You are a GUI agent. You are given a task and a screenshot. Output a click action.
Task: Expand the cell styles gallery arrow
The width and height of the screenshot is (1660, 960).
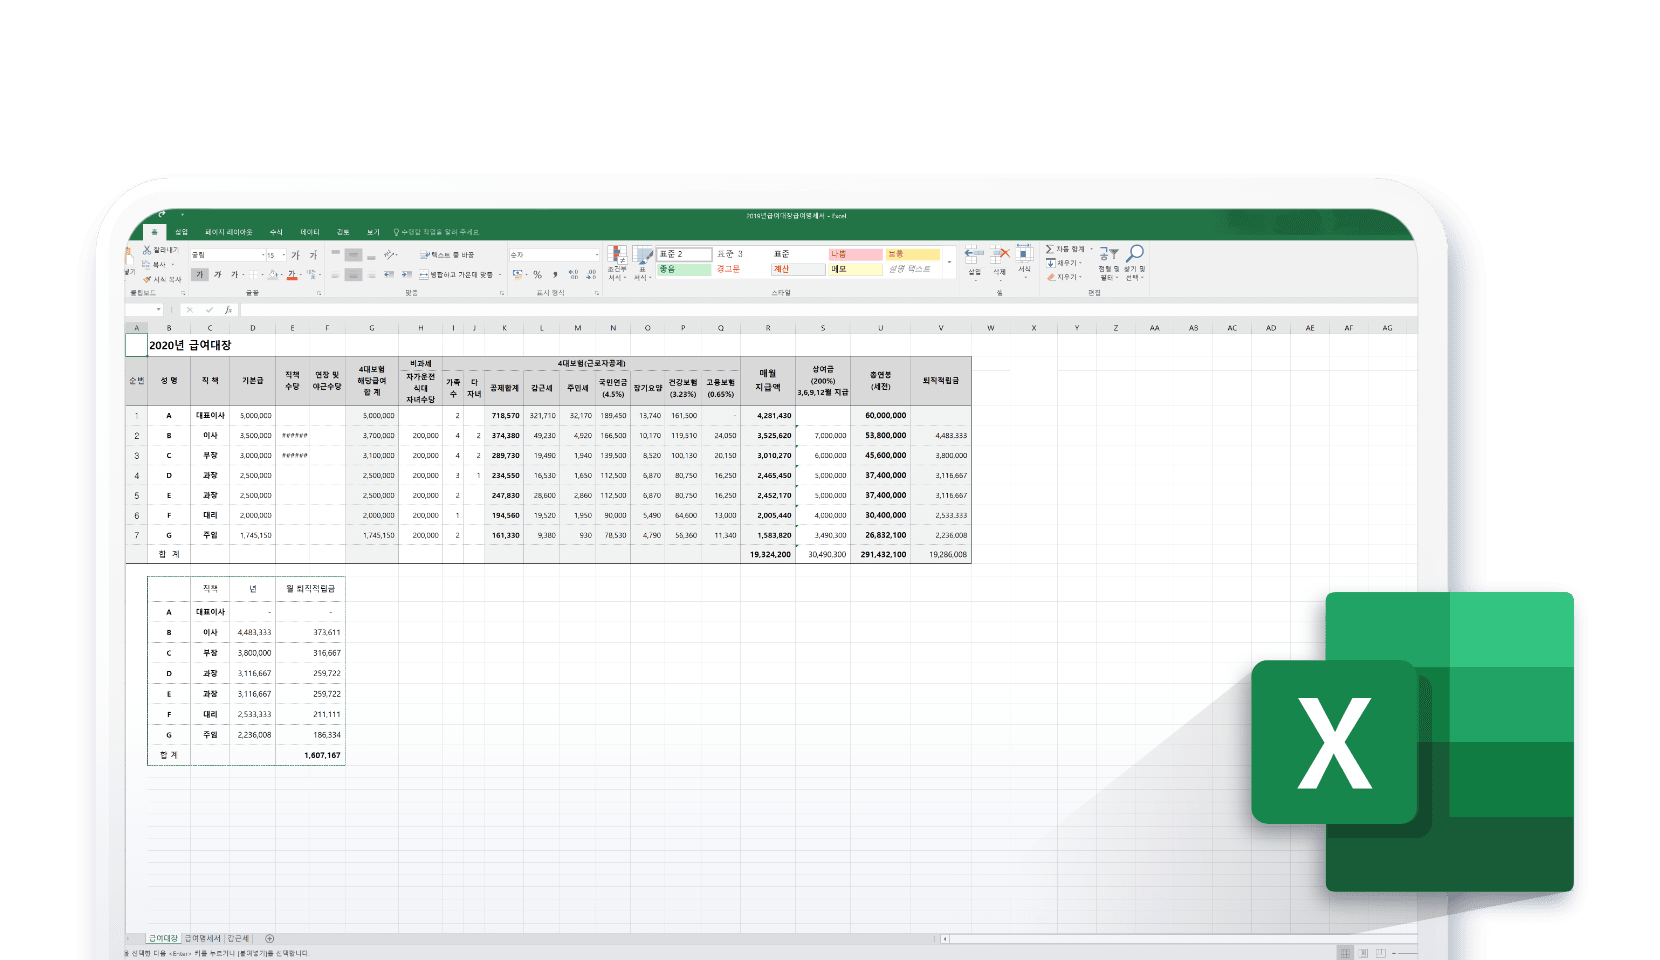[949, 262]
